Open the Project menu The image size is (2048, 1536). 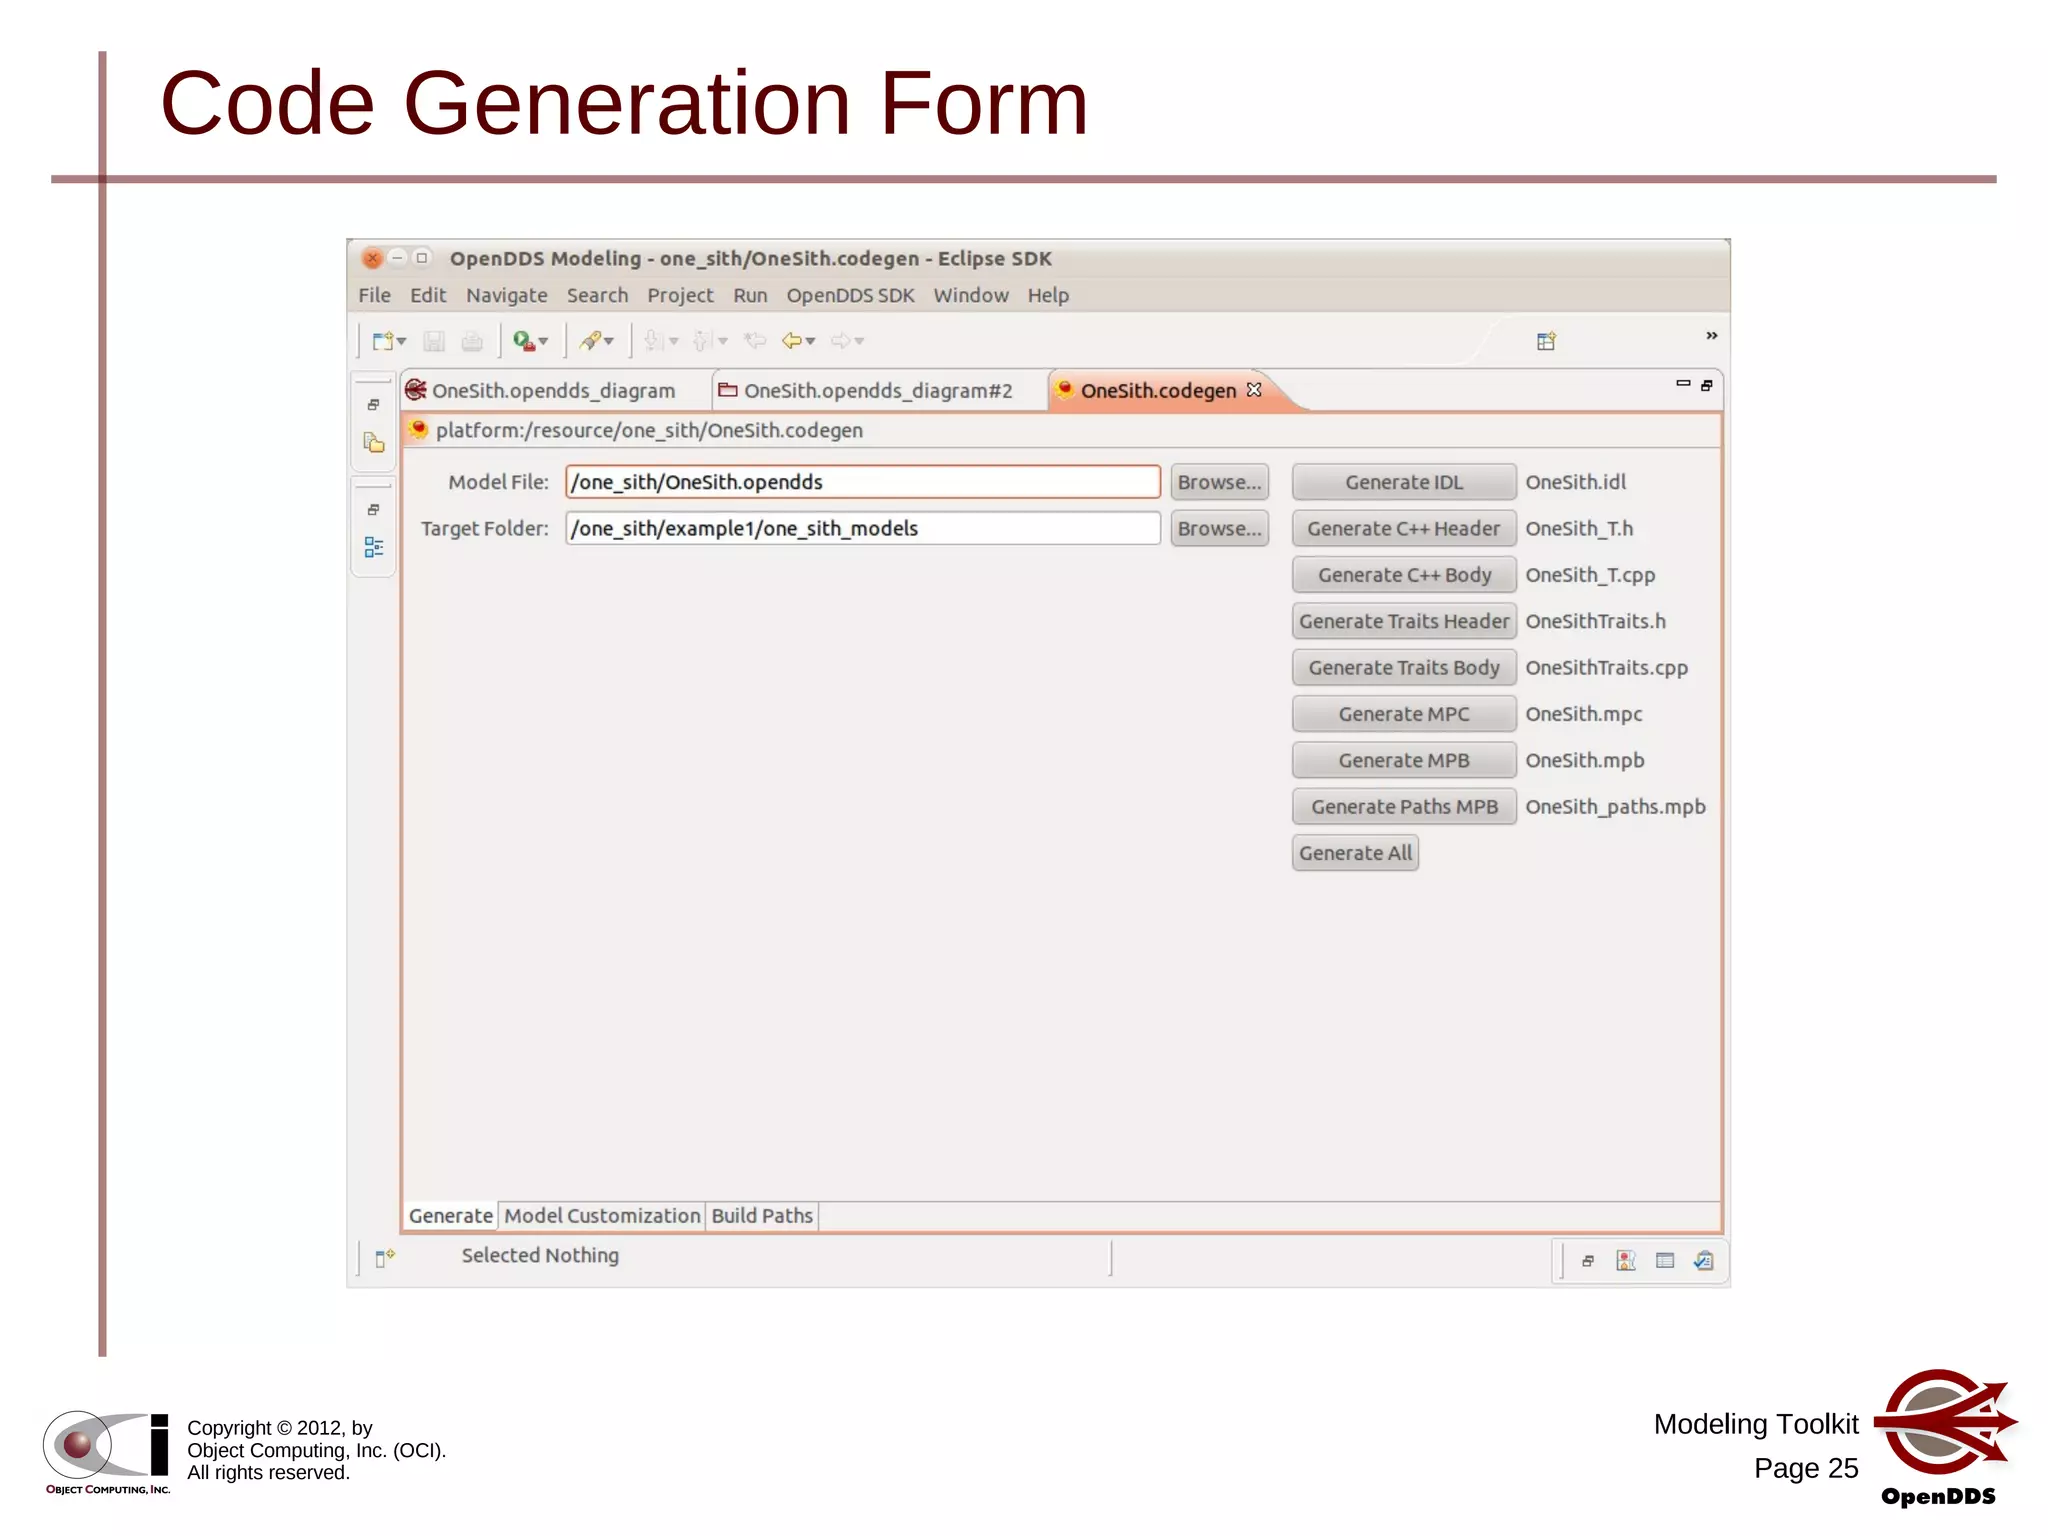[680, 295]
